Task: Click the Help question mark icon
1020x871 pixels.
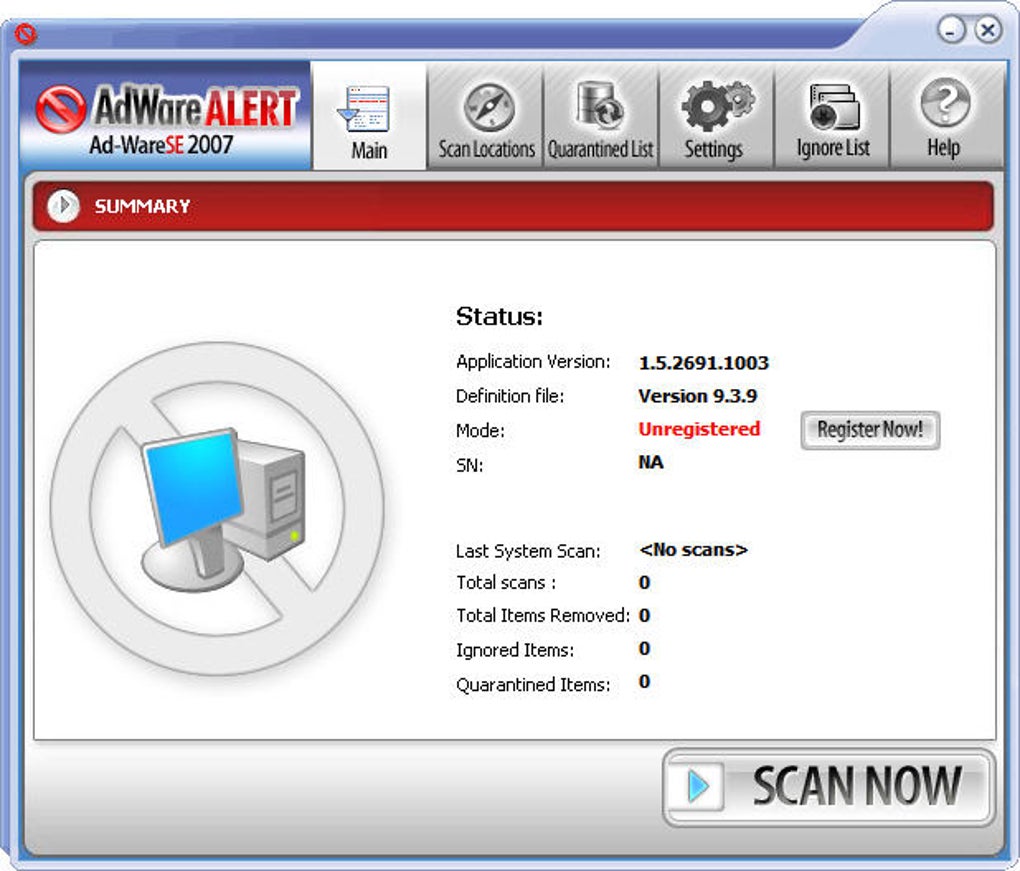Action: pos(946,103)
